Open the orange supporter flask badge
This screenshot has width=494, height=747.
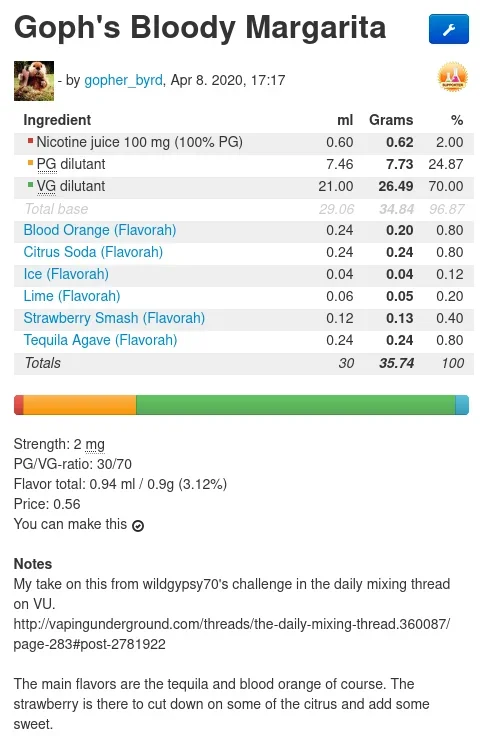tap(453, 77)
